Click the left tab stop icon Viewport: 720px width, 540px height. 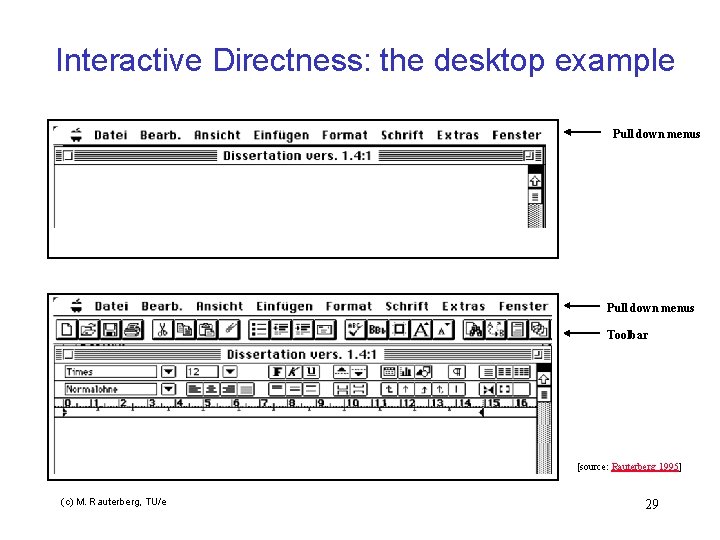pos(389,389)
